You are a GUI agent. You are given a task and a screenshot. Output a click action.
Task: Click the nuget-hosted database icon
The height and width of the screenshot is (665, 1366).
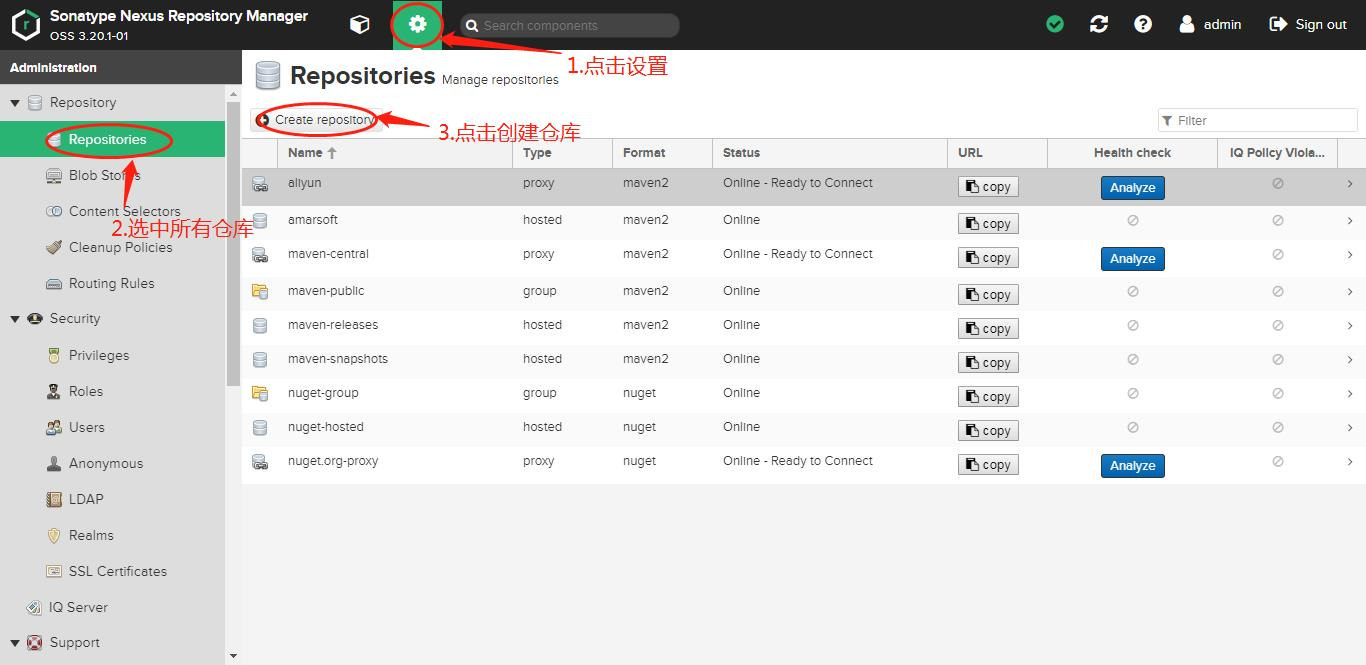click(x=260, y=428)
